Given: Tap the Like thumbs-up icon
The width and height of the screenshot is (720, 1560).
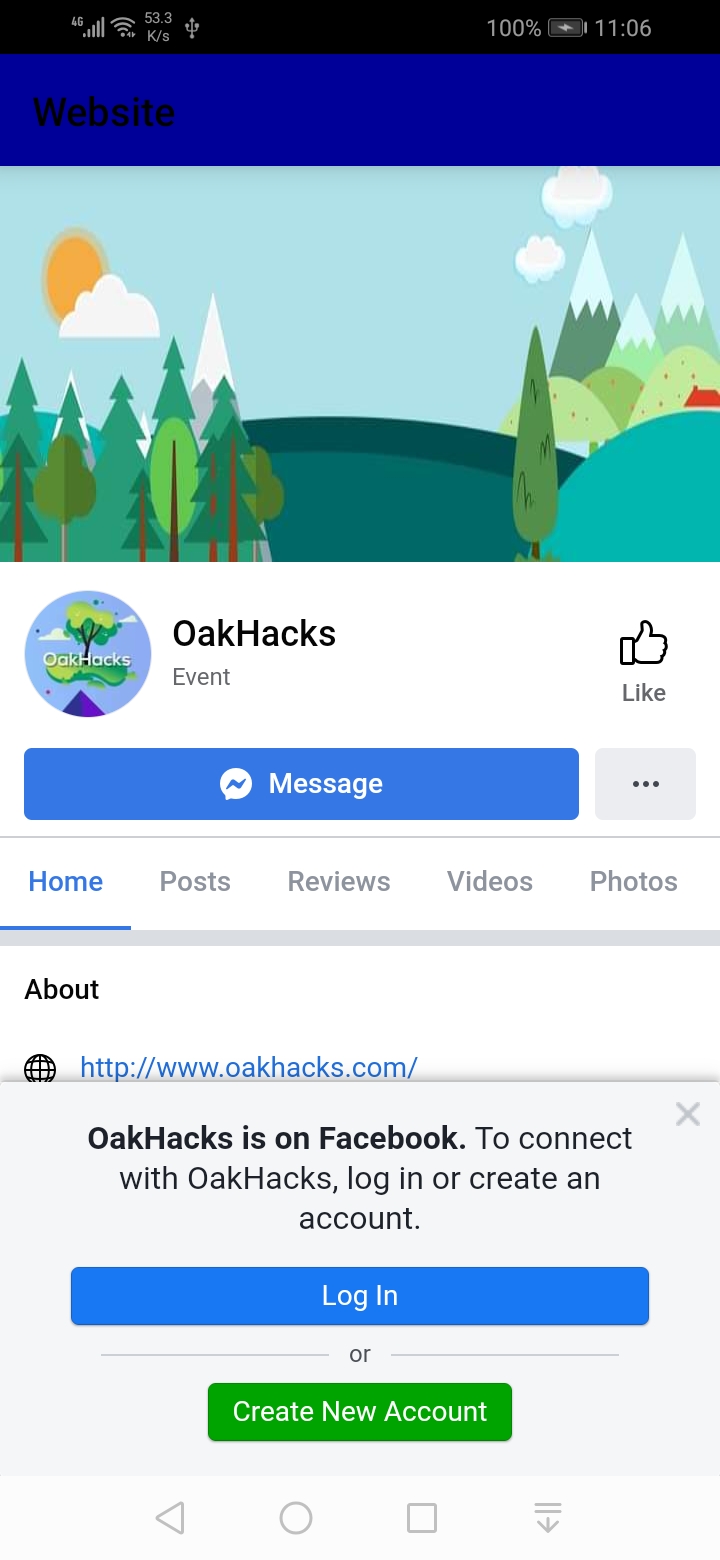Looking at the screenshot, I should (x=644, y=643).
